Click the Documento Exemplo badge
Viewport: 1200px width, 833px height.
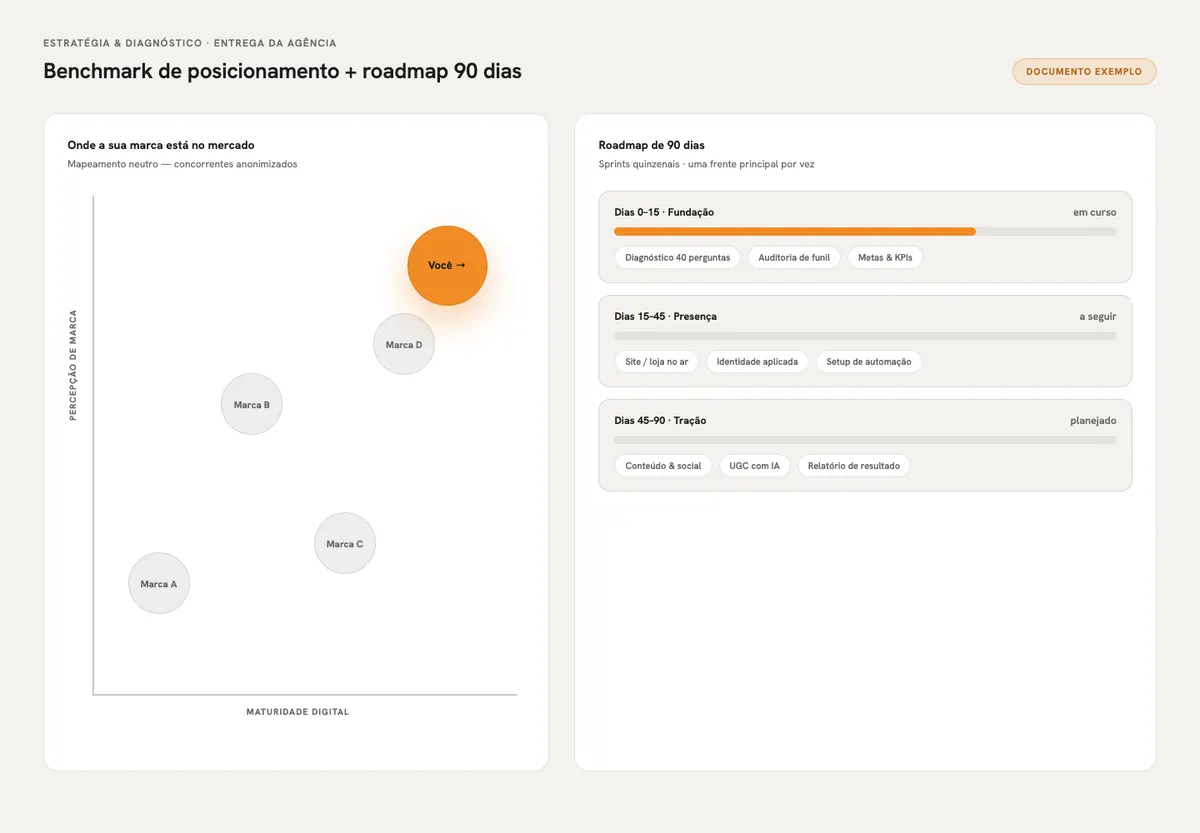point(1084,71)
